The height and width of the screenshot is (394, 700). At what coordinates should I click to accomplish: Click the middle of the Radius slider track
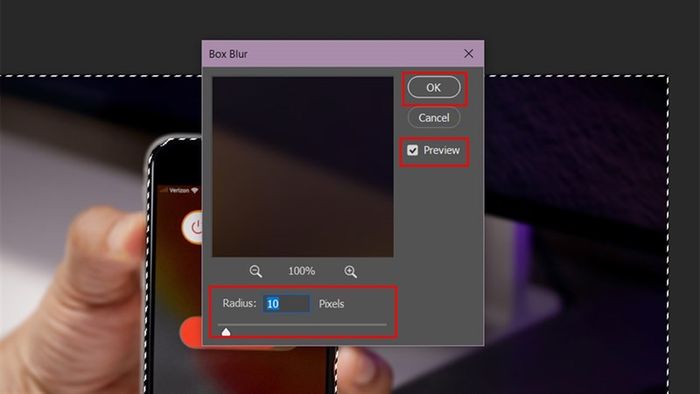click(x=302, y=325)
